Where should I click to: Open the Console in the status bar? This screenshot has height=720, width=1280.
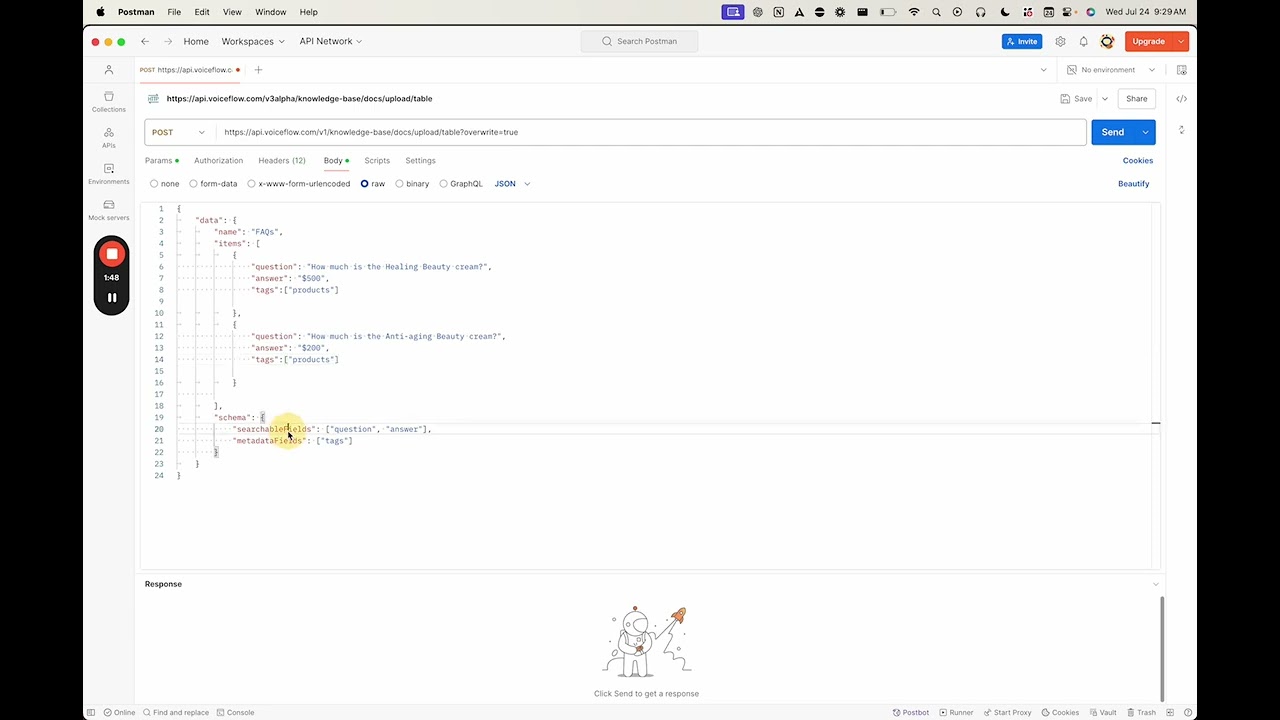(235, 712)
